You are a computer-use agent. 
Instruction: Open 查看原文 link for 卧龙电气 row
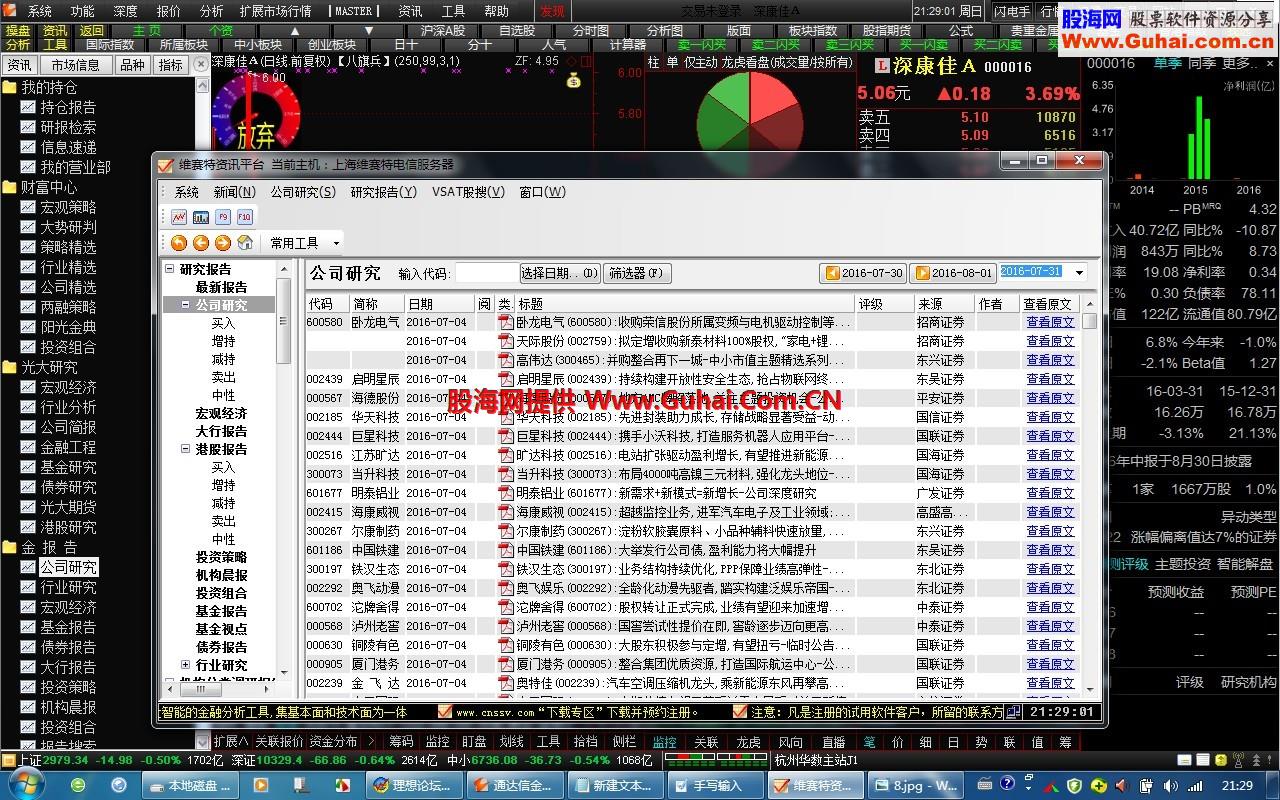1050,322
